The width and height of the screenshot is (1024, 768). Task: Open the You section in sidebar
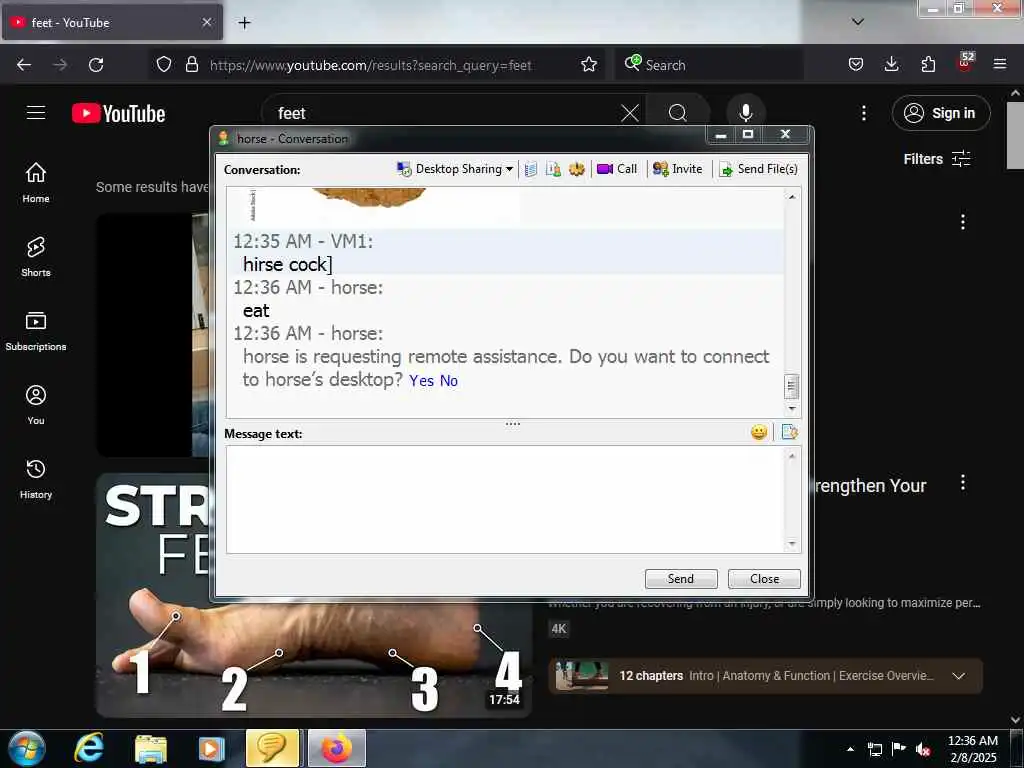point(36,405)
